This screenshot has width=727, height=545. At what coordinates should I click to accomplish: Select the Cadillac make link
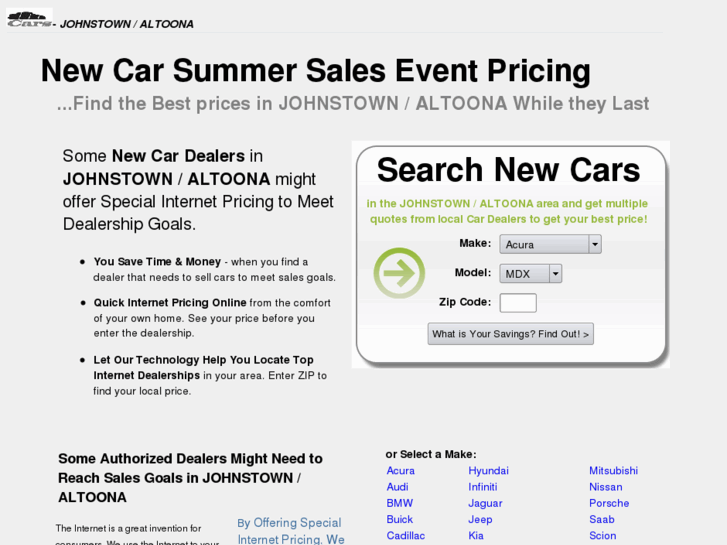tap(406, 536)
